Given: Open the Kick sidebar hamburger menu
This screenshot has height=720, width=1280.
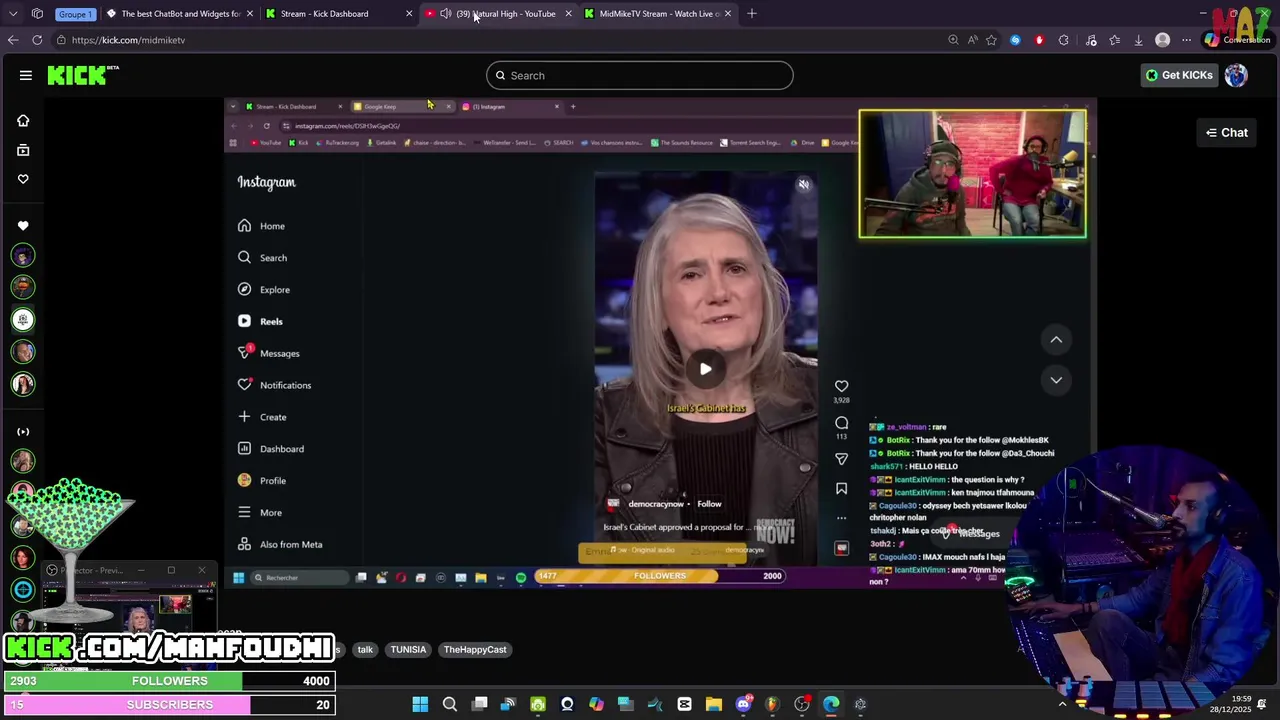Looking at the screenshot, I should [26, 75].
